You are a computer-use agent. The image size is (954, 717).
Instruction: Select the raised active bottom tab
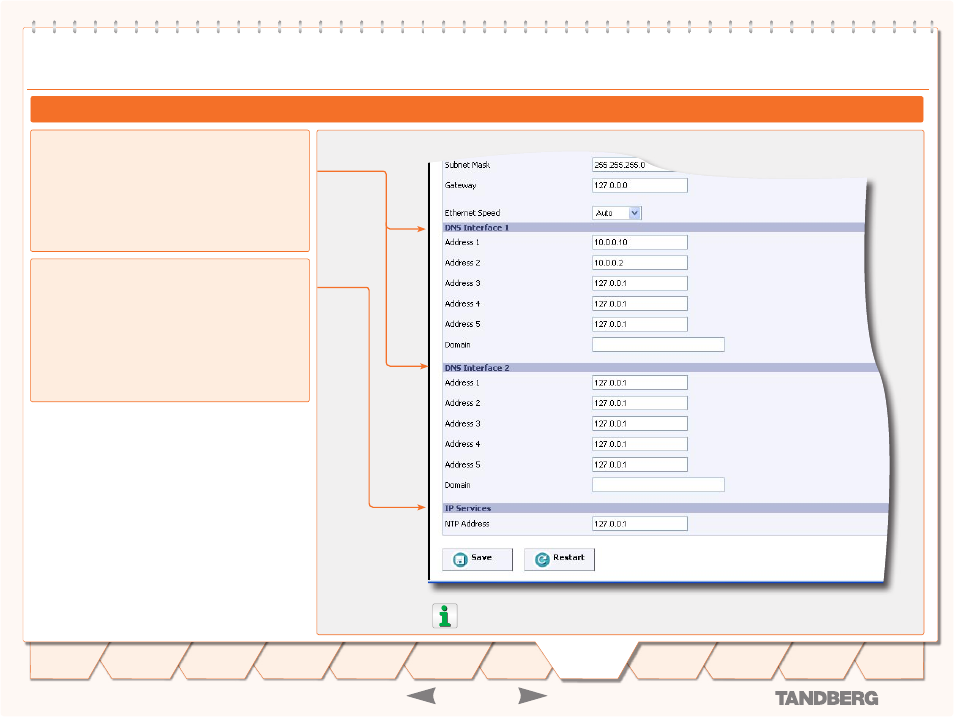click(588, 661)
